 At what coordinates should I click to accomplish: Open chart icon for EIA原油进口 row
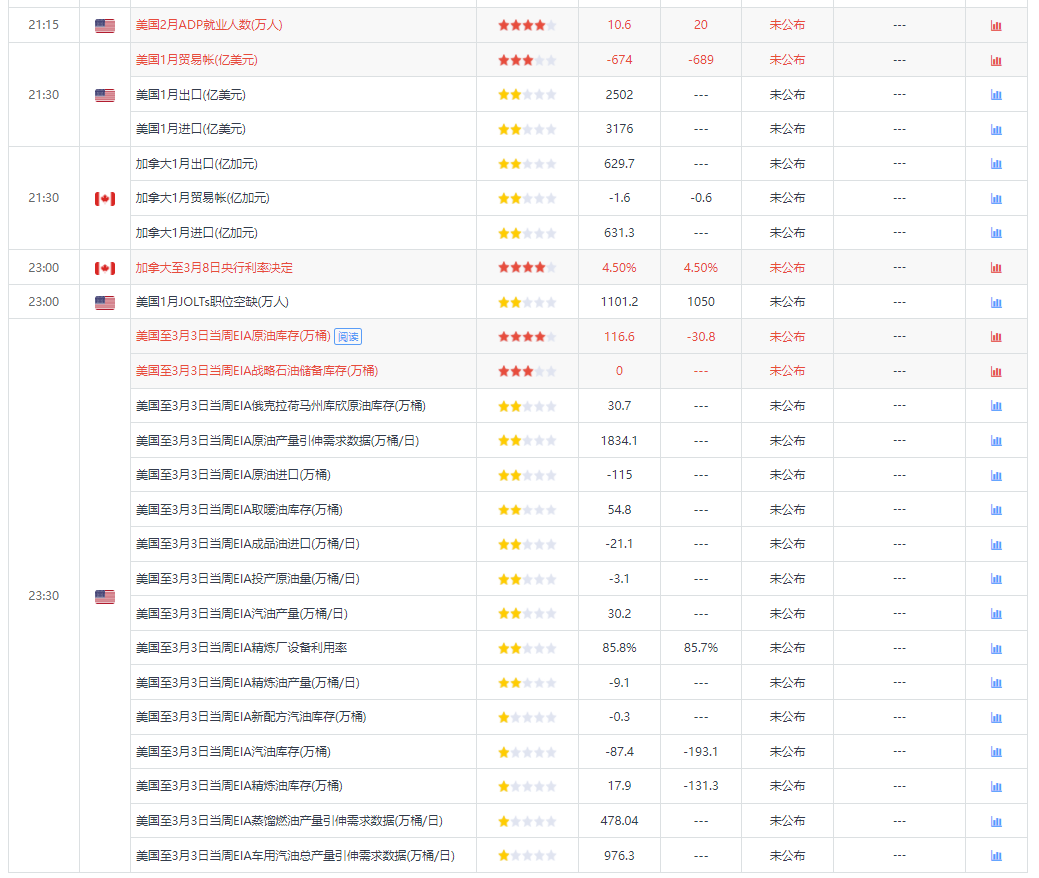(996, 475)
